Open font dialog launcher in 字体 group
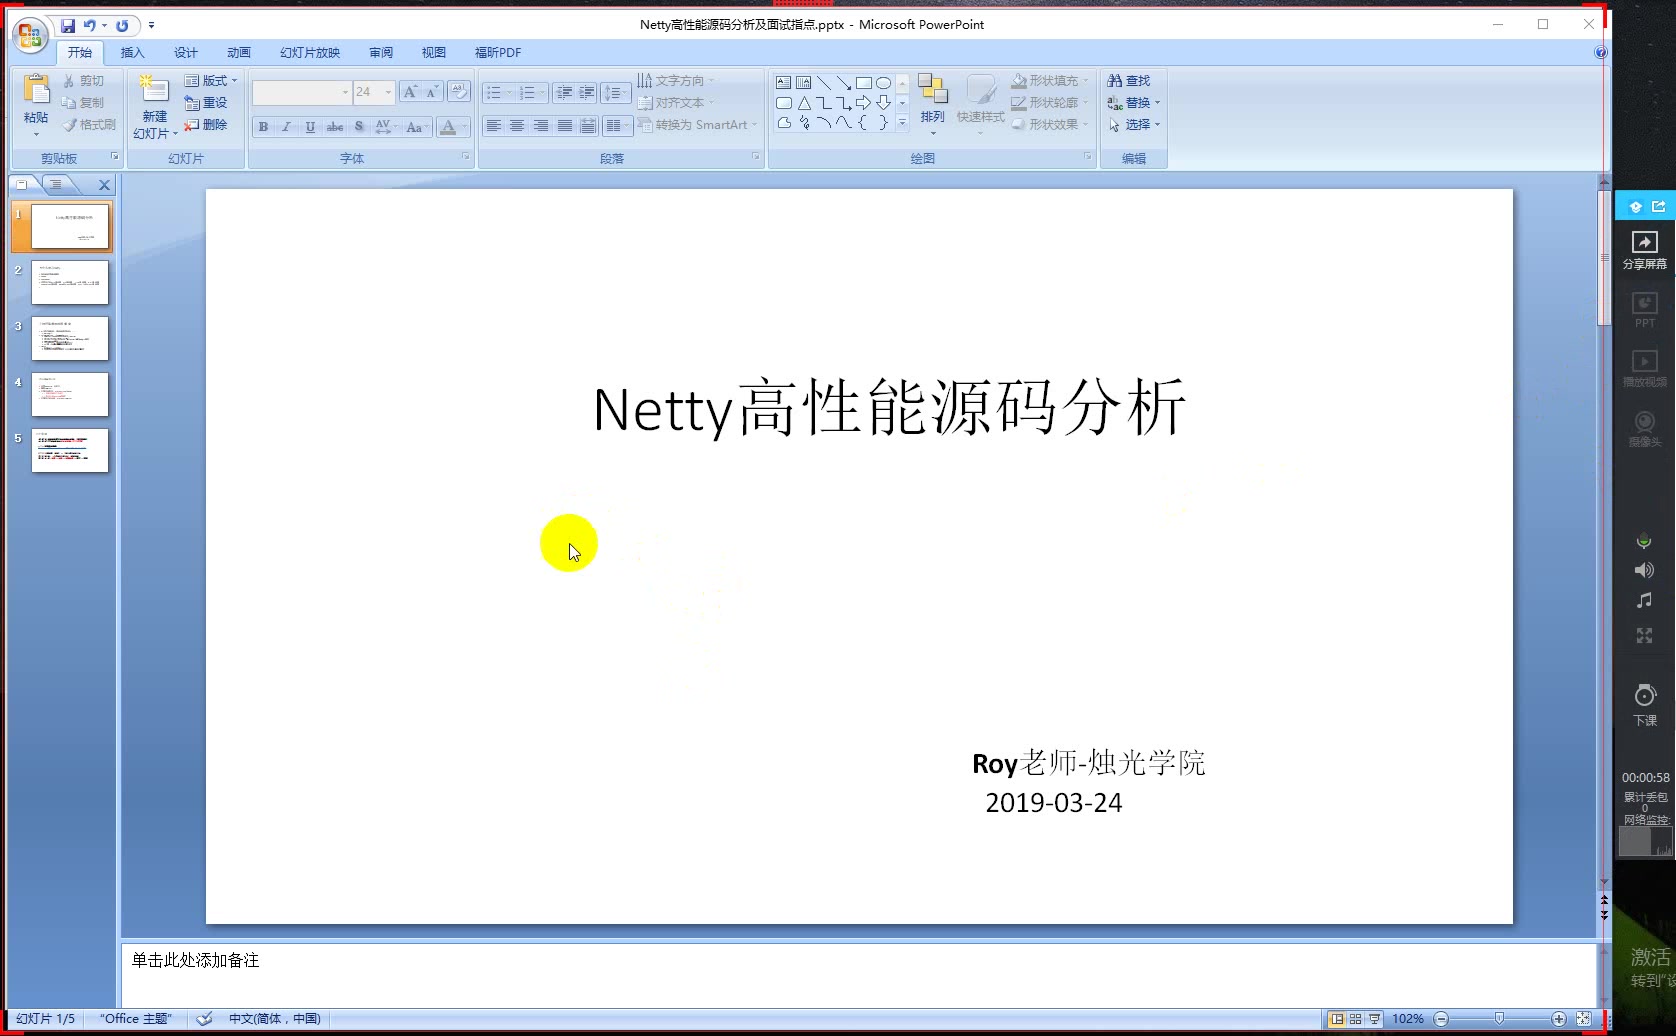This screenshot has width=1676, height=1036. 466,157
